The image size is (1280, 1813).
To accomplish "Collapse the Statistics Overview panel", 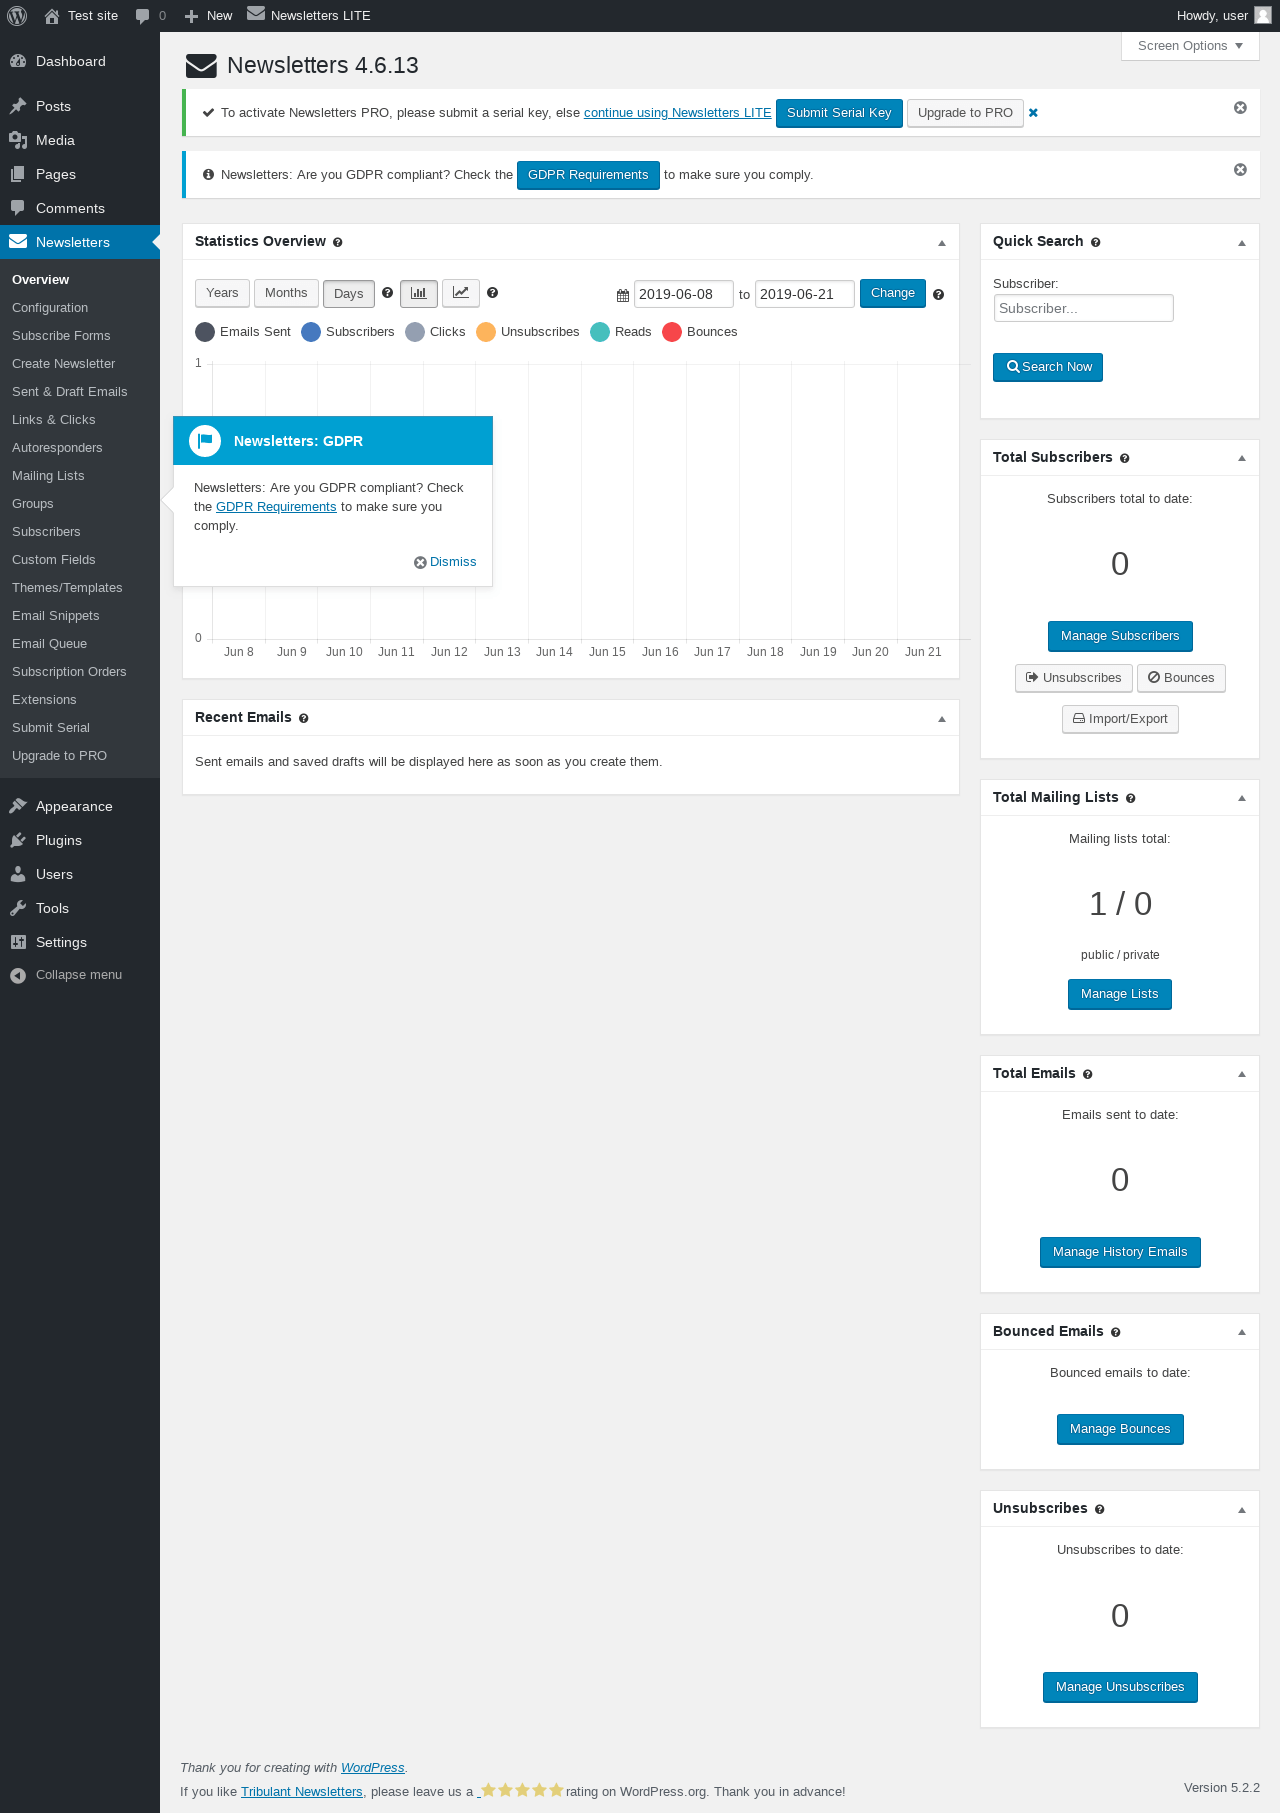I will (x=942, y=243).
